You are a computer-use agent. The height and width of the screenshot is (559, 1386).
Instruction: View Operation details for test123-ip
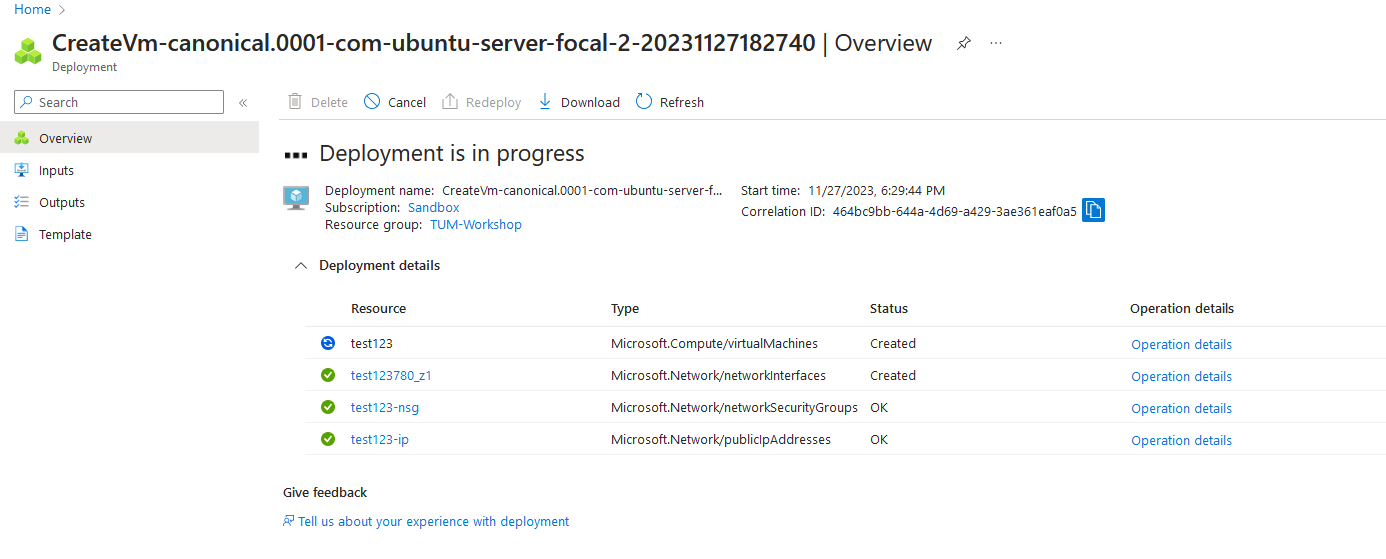(x=1182, y=441)
